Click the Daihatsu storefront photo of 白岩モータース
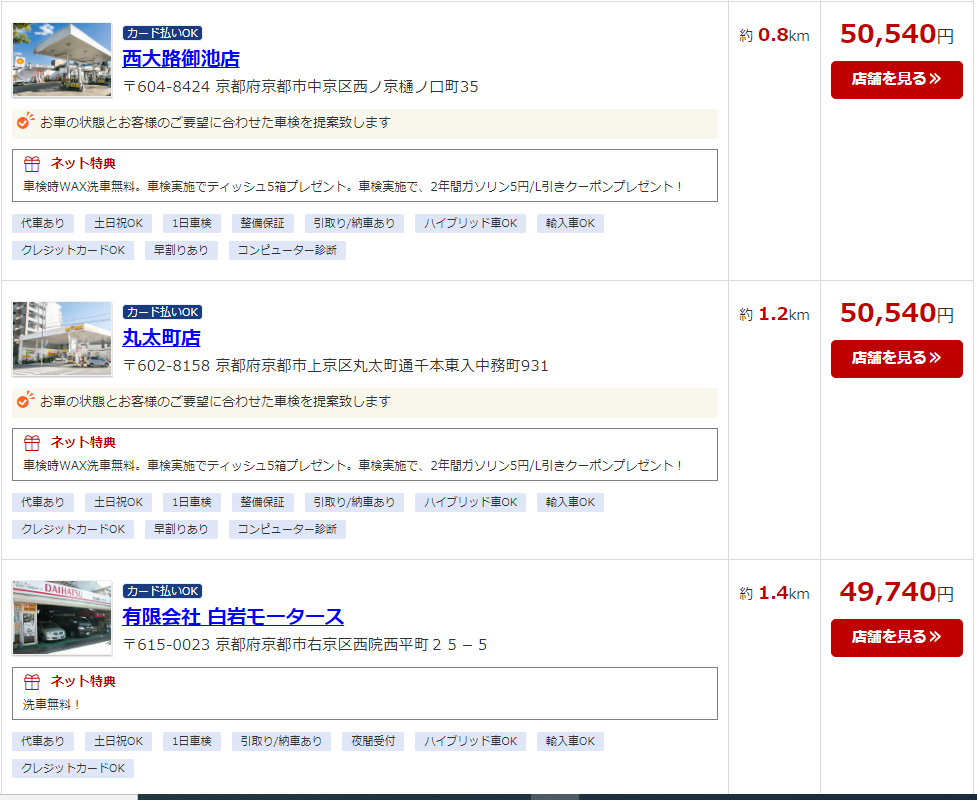This screenshot has width=977, height=800. click(x=62, y=618)
